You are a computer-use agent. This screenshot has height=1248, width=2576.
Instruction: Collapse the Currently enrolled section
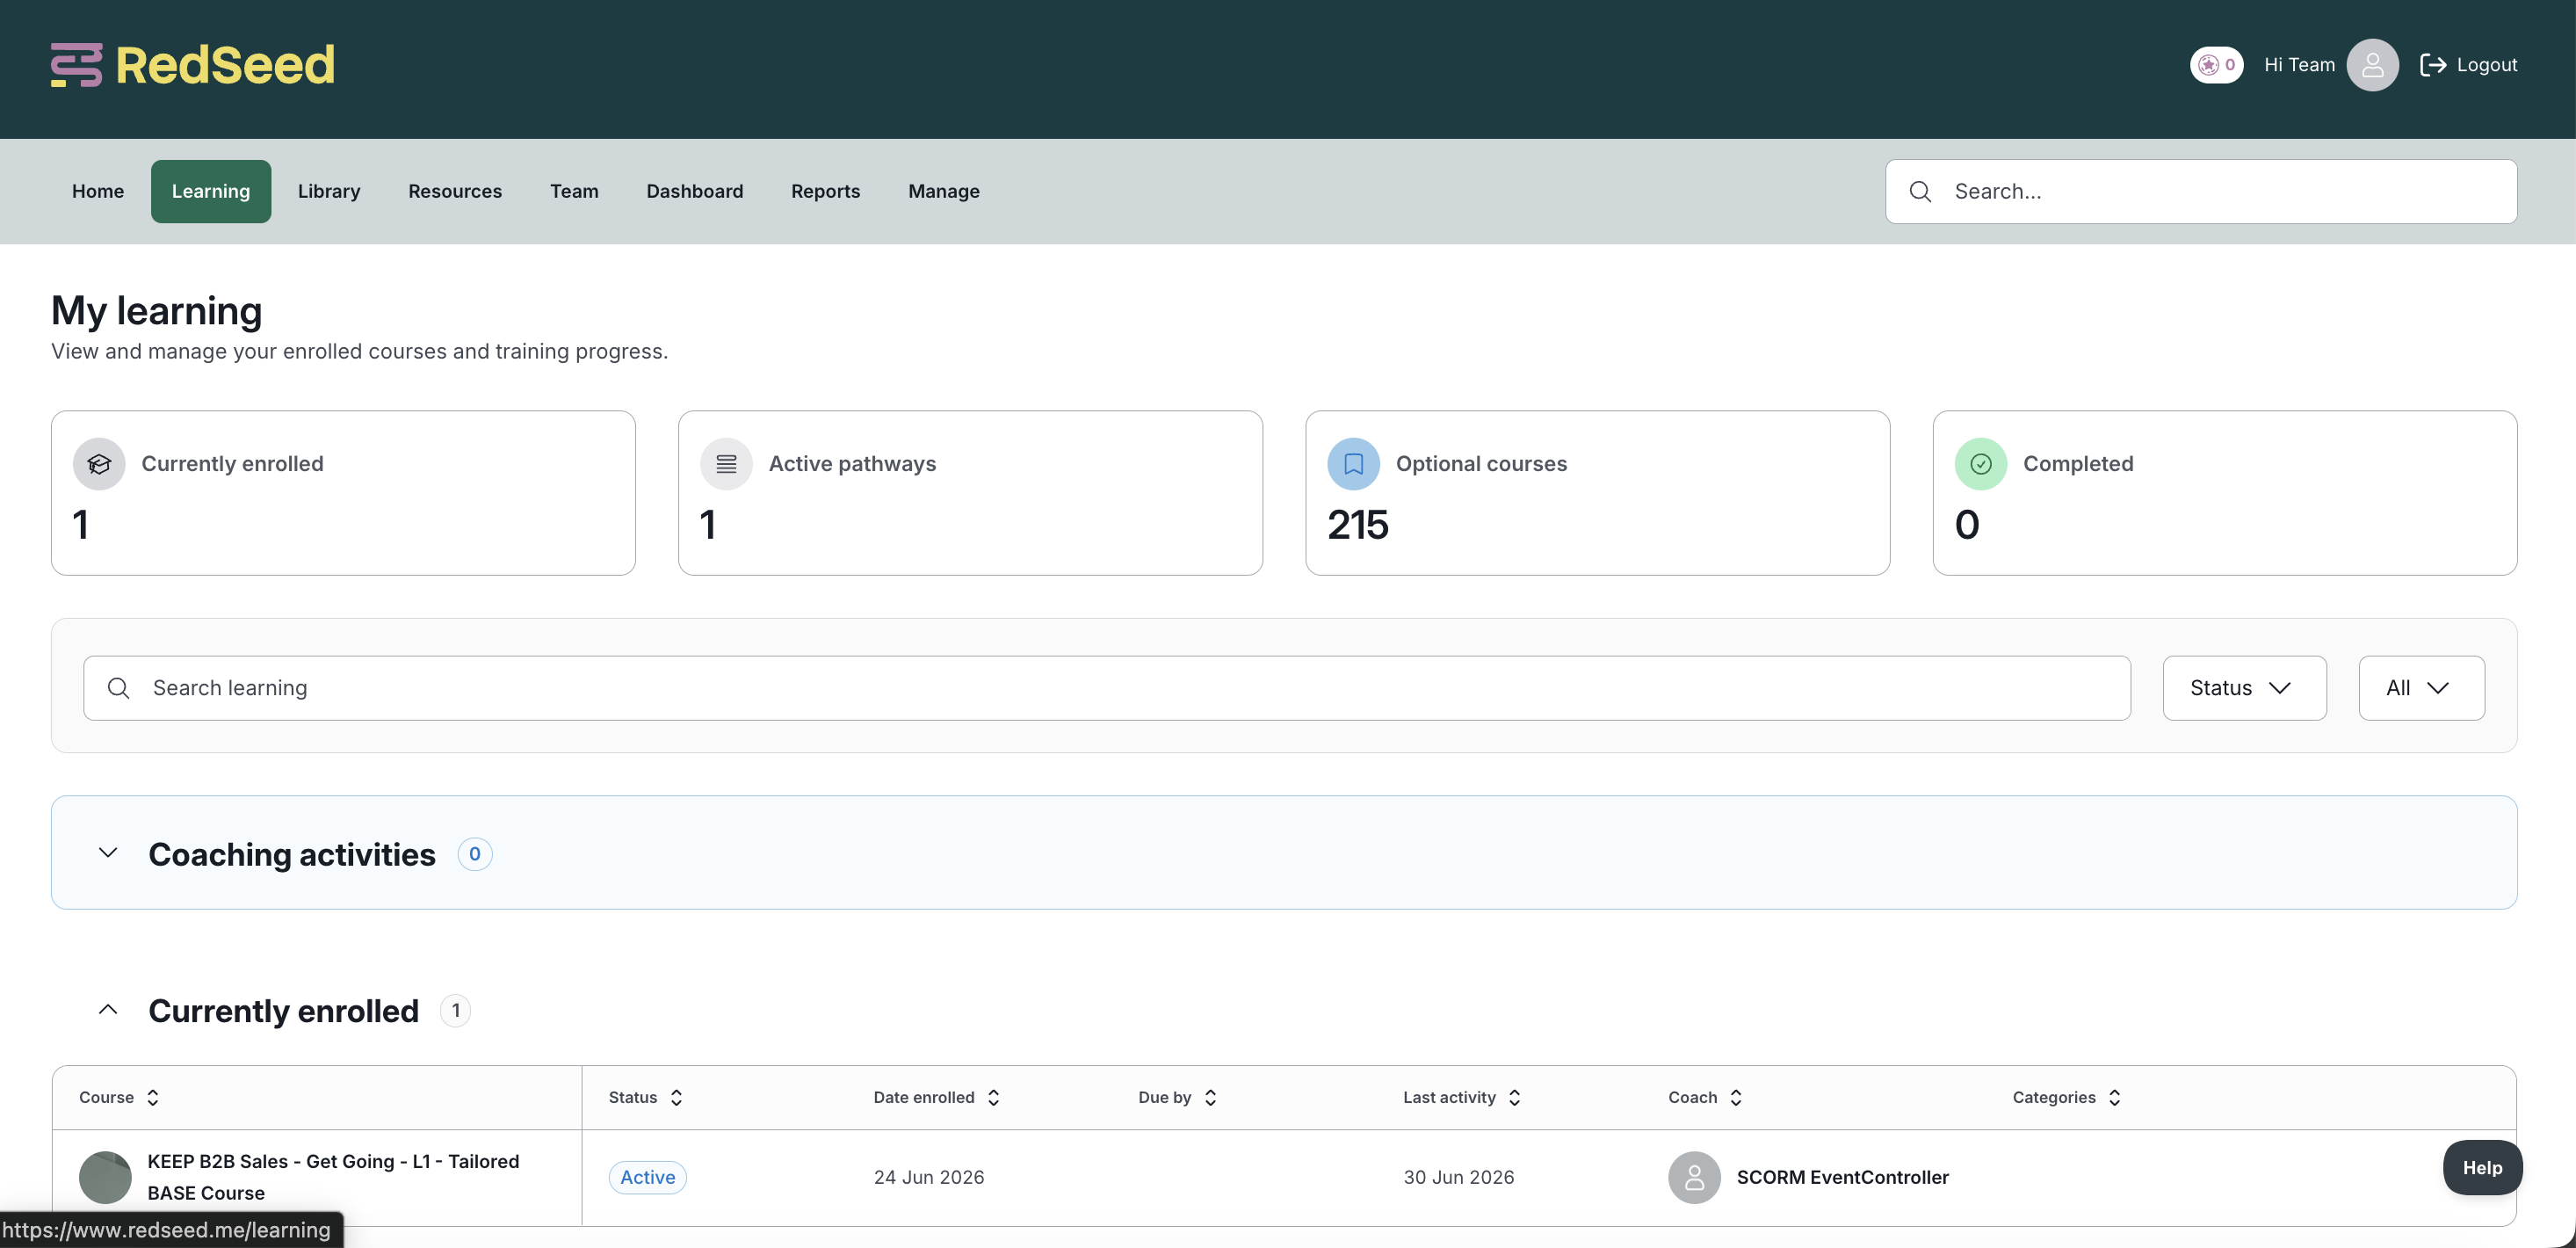click(x=108, y=1010)
